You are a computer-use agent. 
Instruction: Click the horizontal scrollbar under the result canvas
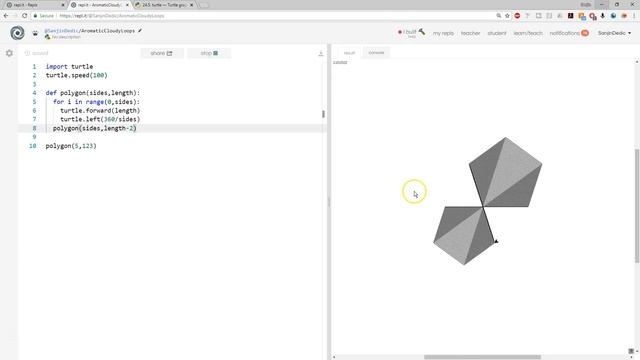click(482, 357)
